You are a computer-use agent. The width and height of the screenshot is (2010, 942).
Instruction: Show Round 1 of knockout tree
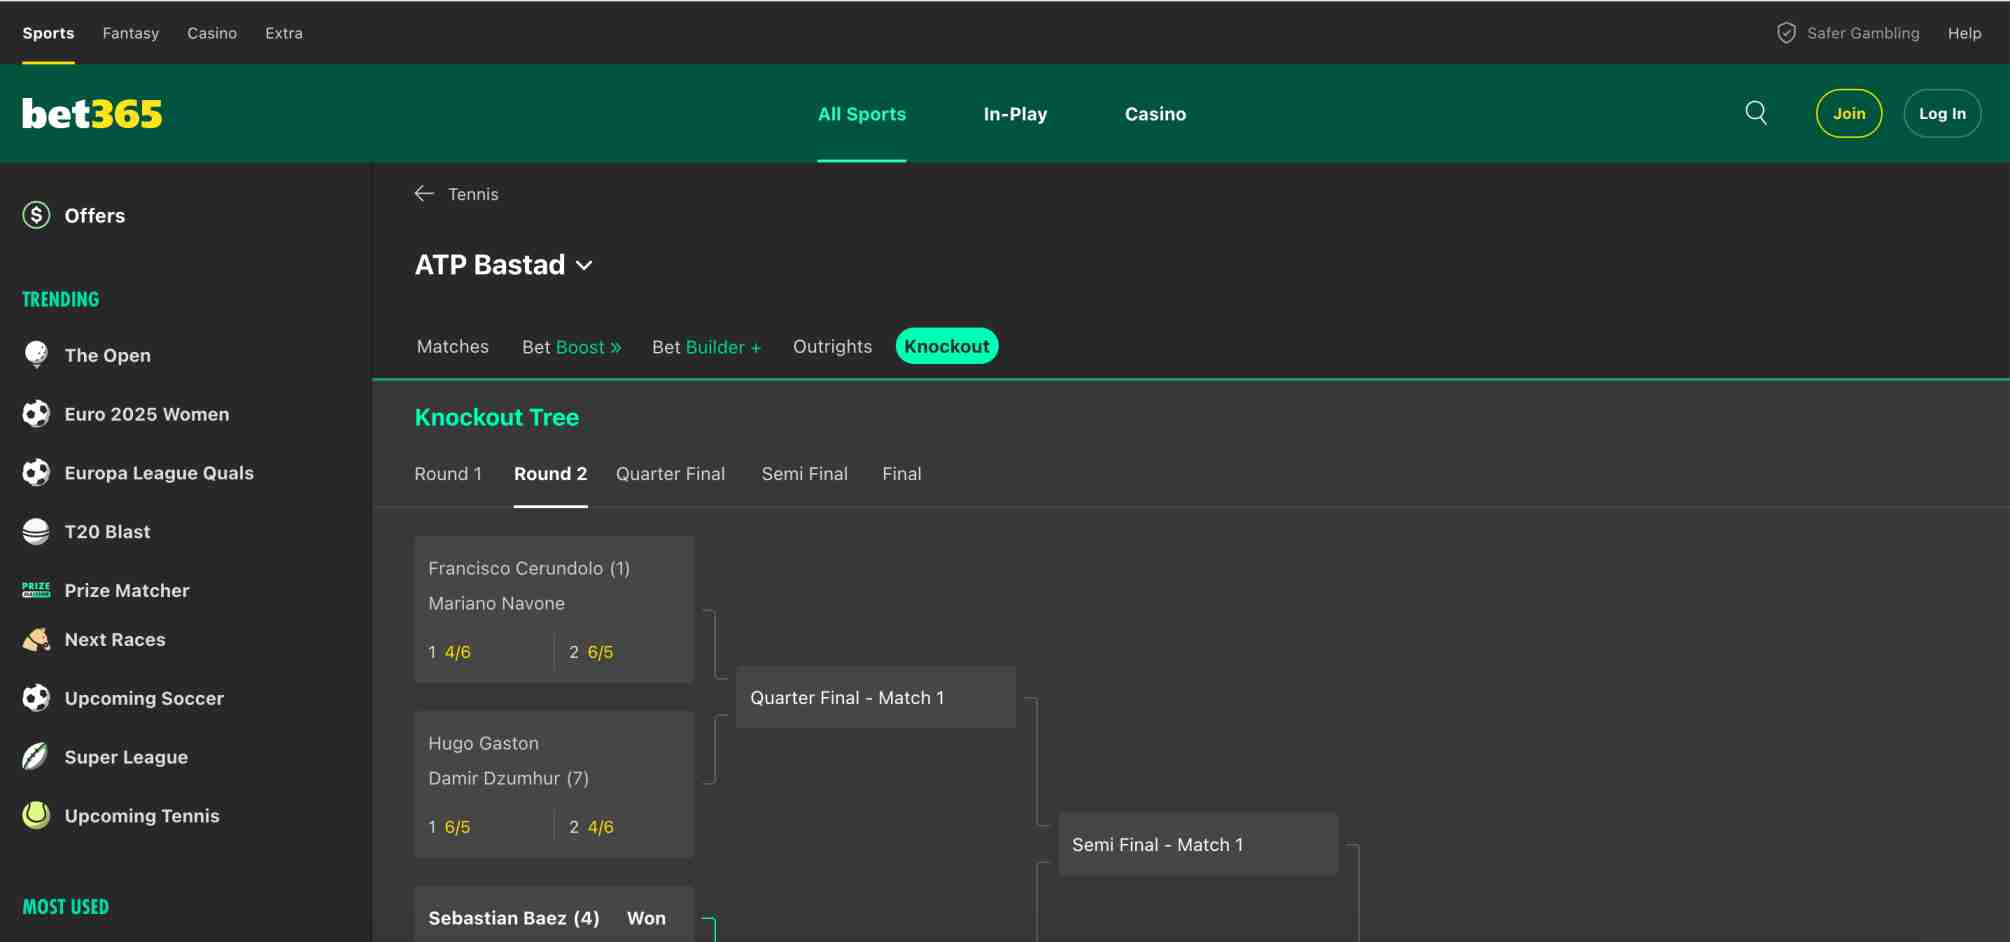click(448, 474)
